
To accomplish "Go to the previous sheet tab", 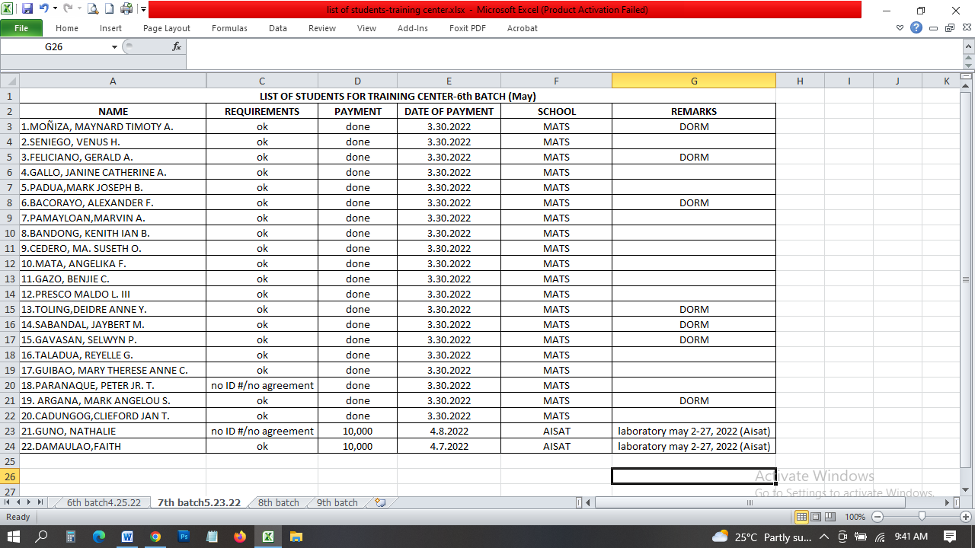I will pyautogui.click(x=18, y=502).
